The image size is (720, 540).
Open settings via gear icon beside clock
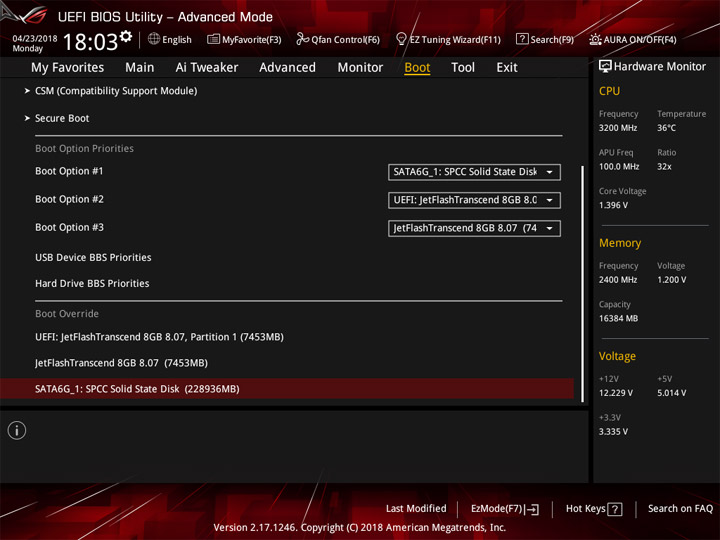click(126, 37)
